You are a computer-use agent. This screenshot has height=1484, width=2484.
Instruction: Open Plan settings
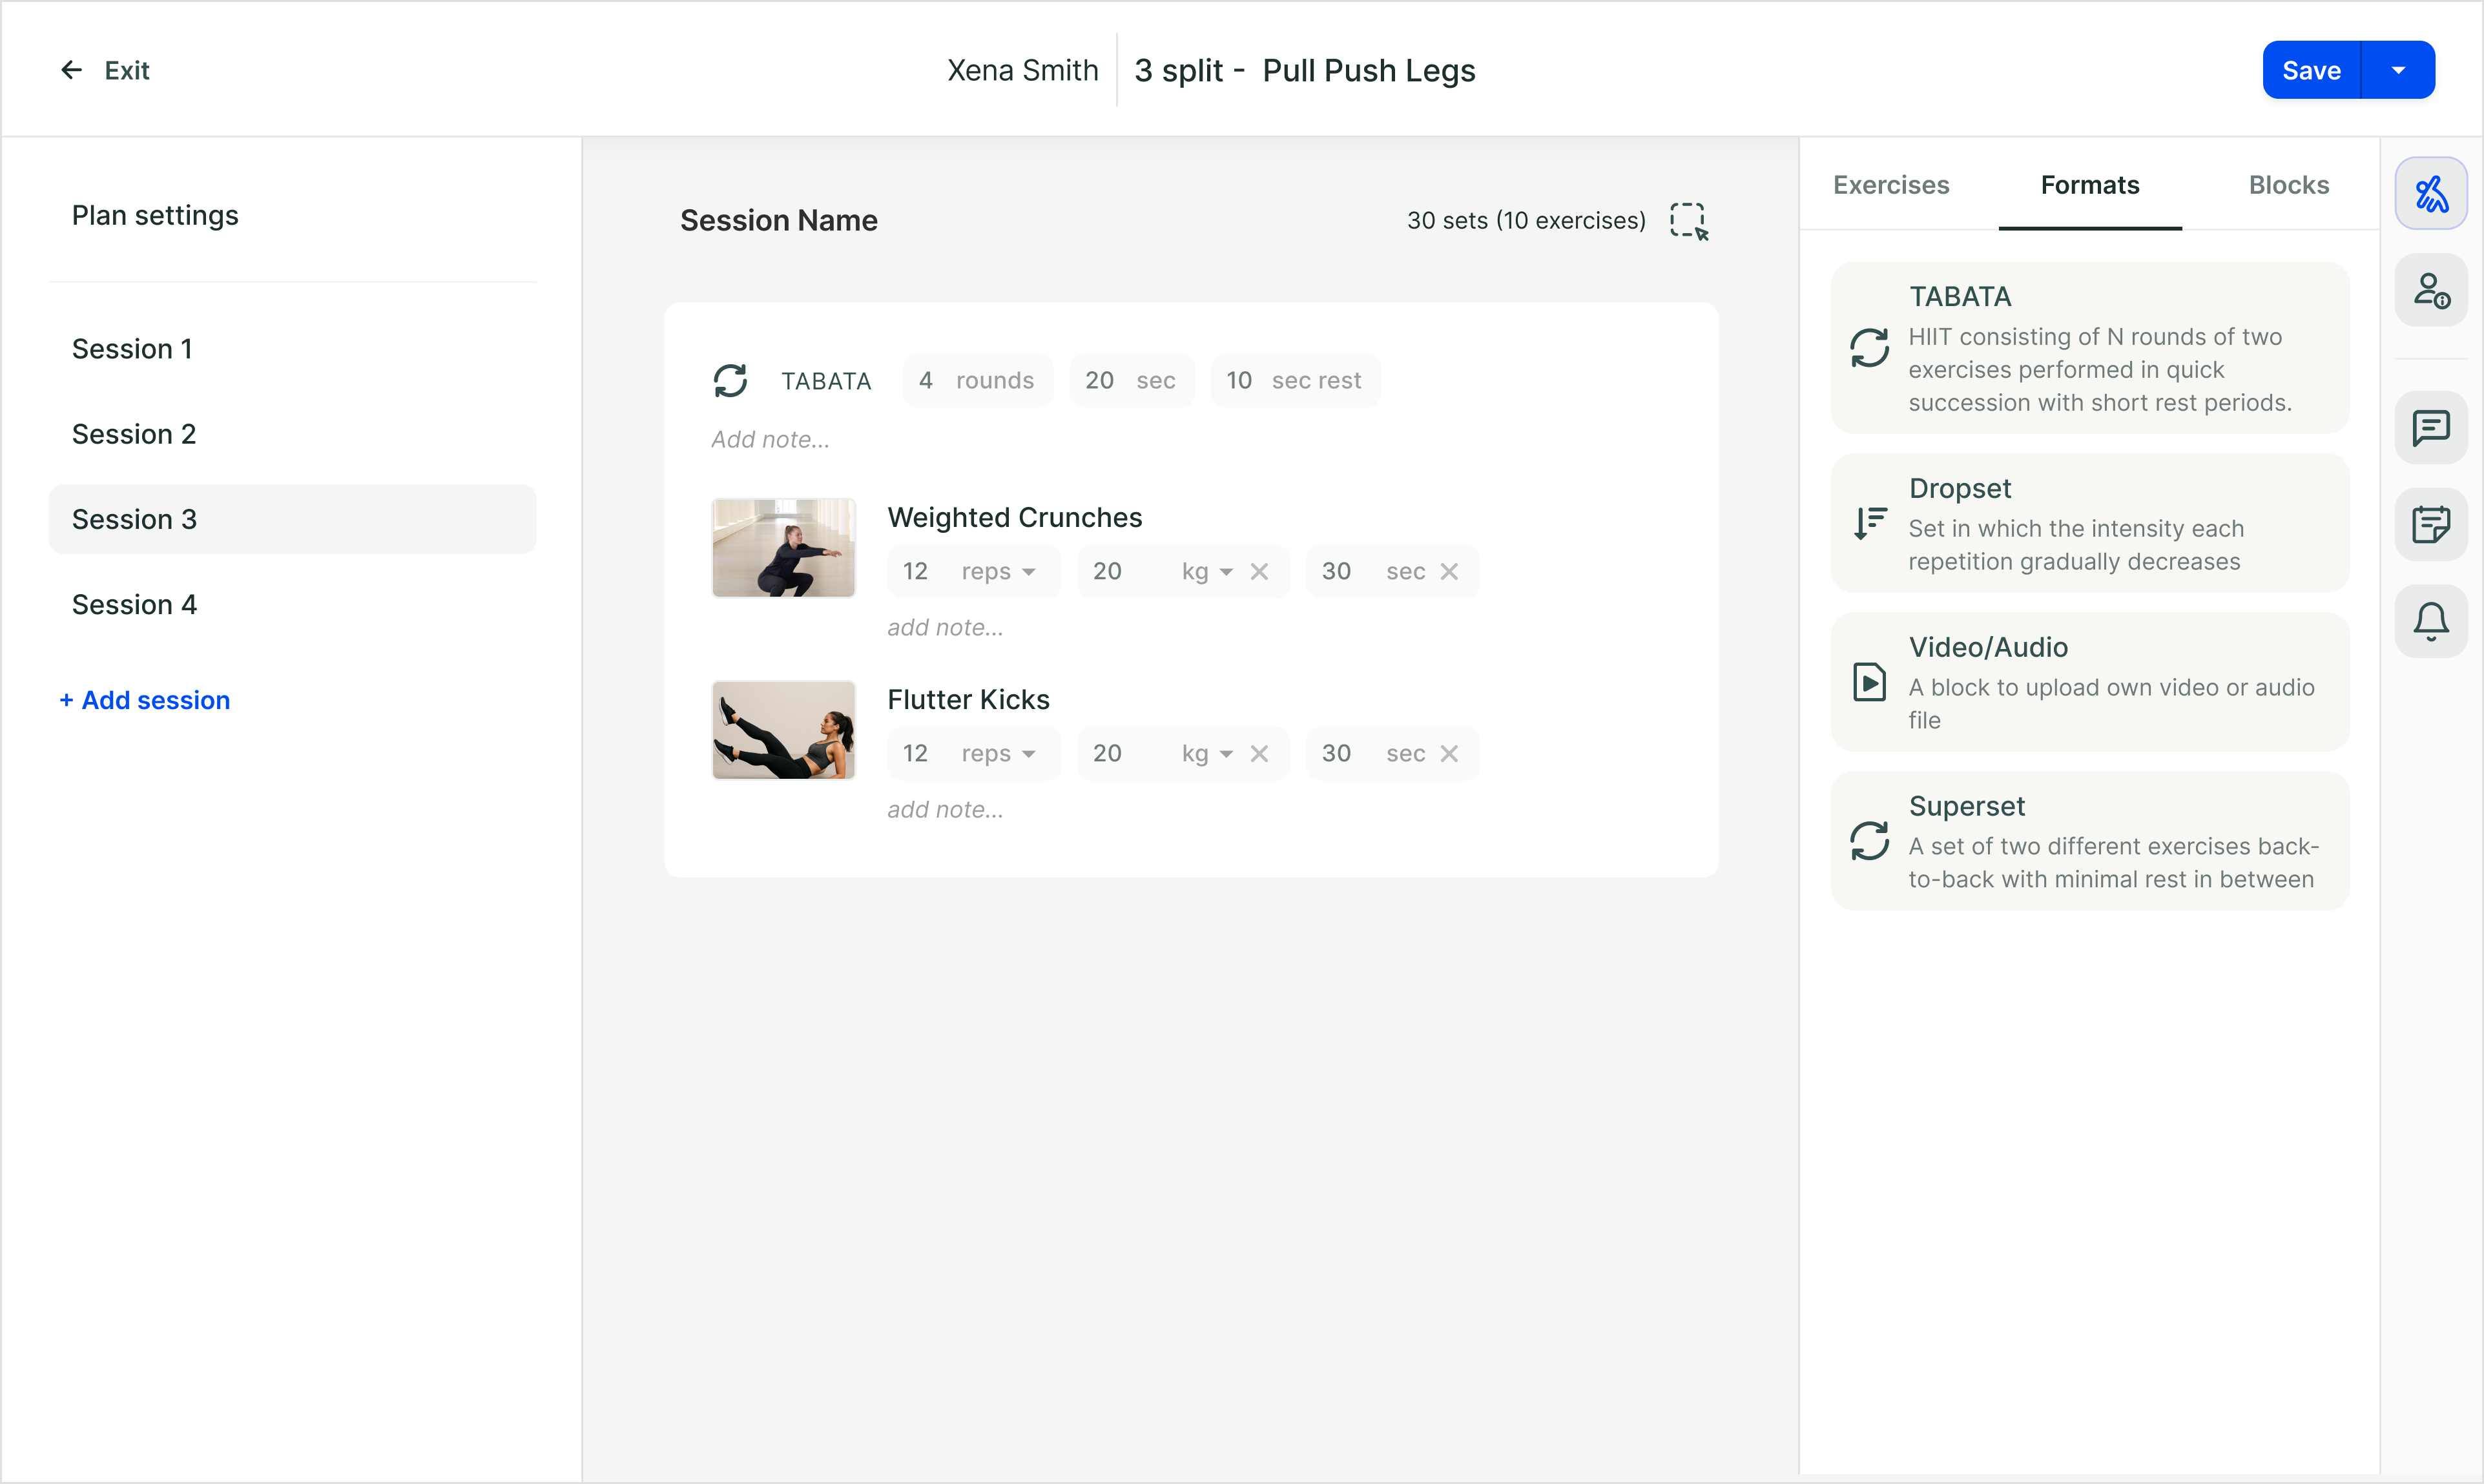point(155,215)
